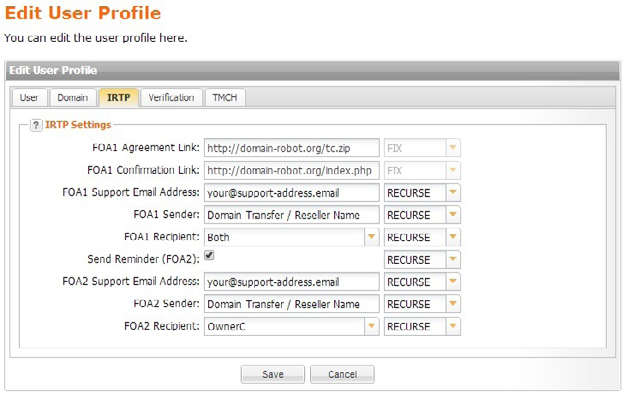The image size is (629, 396).
Task: Click the 'FOA1 Agreement Link:' label
Action: coord(146,148)
